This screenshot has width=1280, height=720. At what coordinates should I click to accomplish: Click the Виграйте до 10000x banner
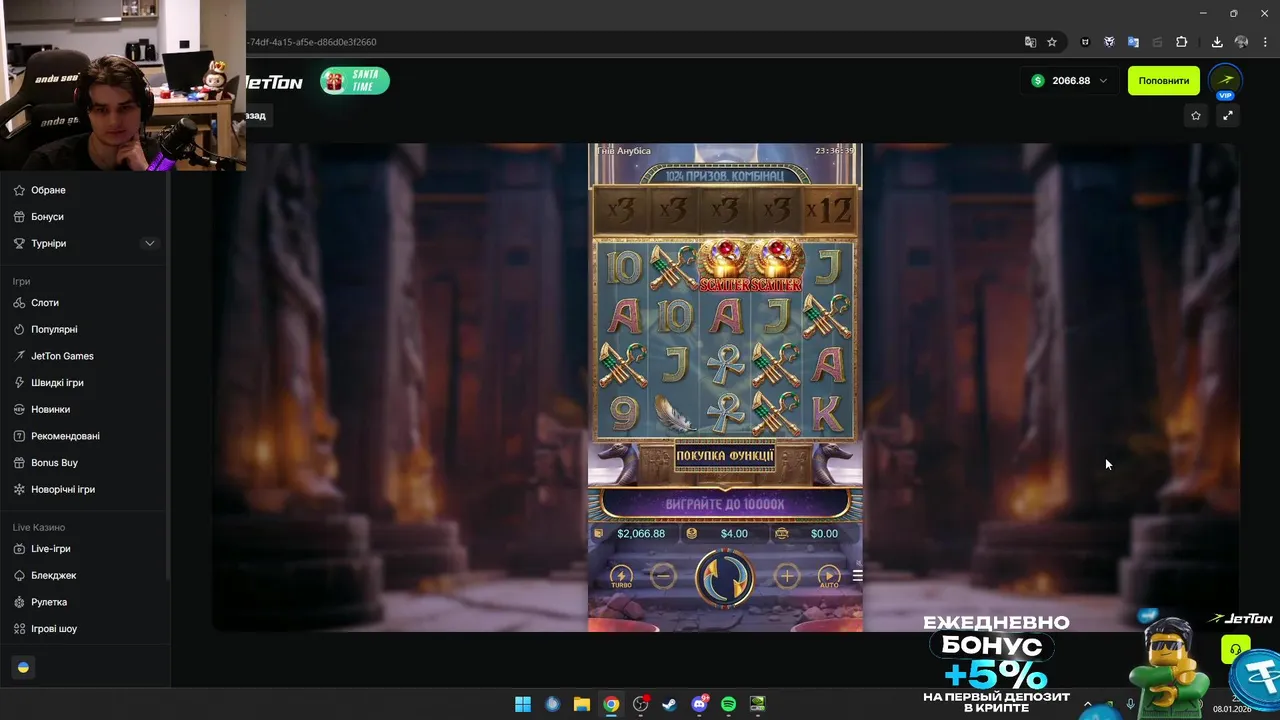[x=725, y=504]
